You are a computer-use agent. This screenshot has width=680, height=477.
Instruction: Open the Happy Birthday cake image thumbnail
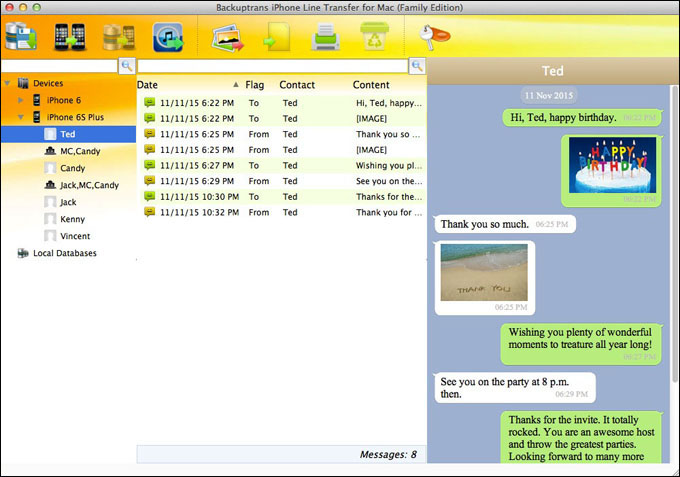pos(612,165)
